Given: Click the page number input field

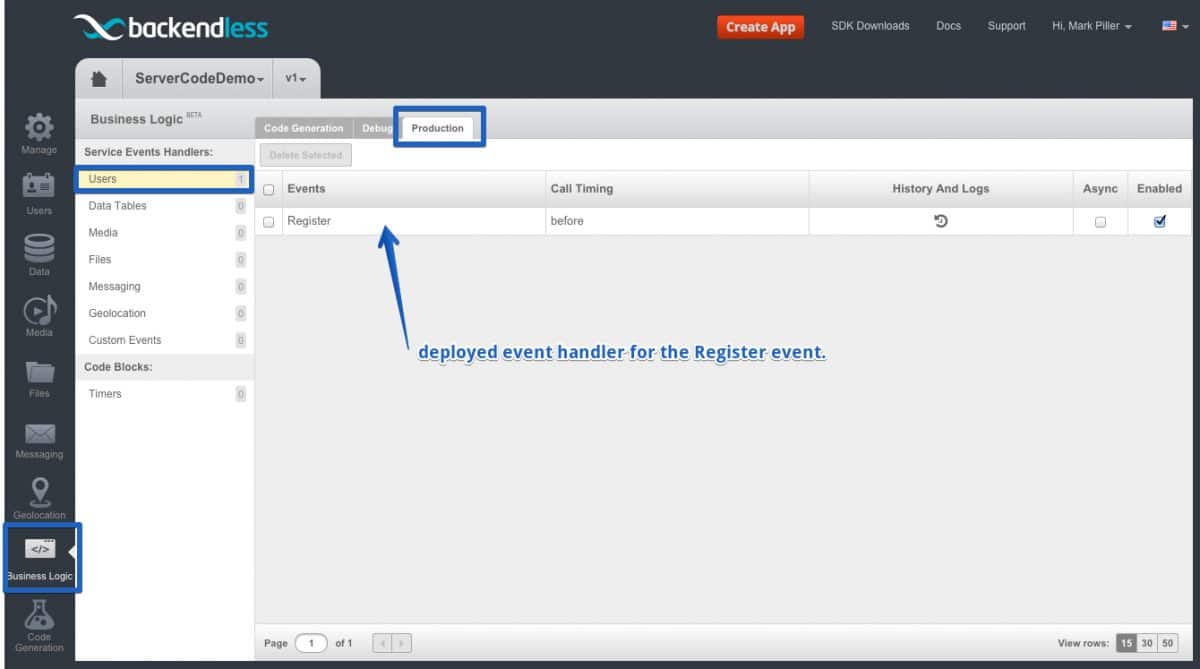Looking at the screenshot, I should [312, 643].
